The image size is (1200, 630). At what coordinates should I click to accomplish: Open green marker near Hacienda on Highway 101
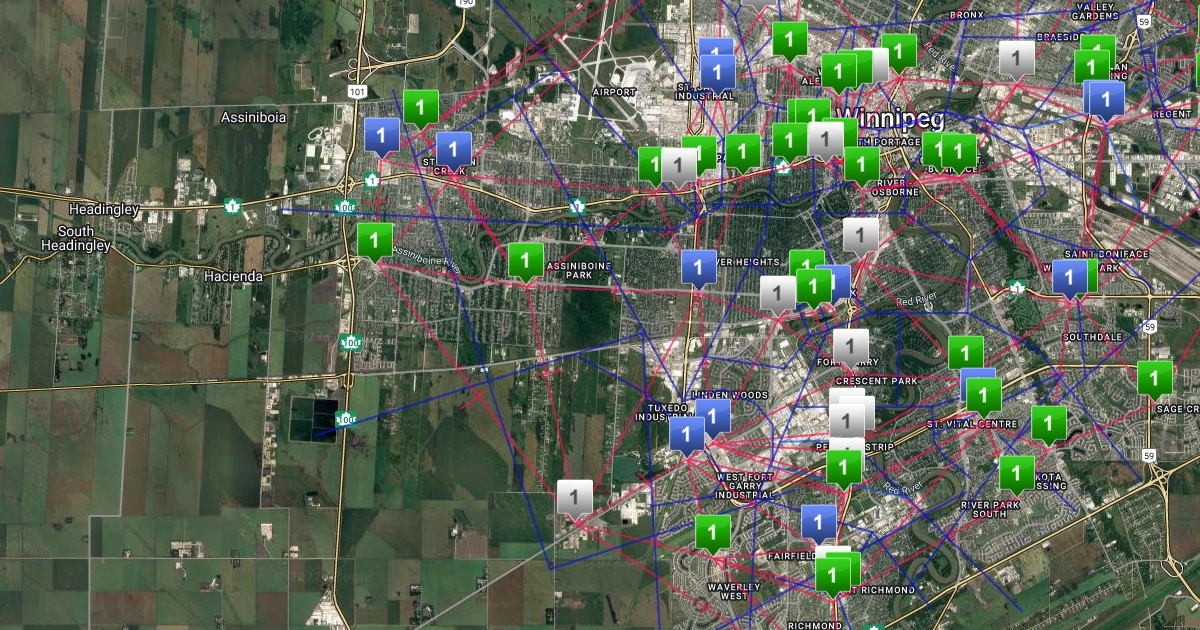375,240
